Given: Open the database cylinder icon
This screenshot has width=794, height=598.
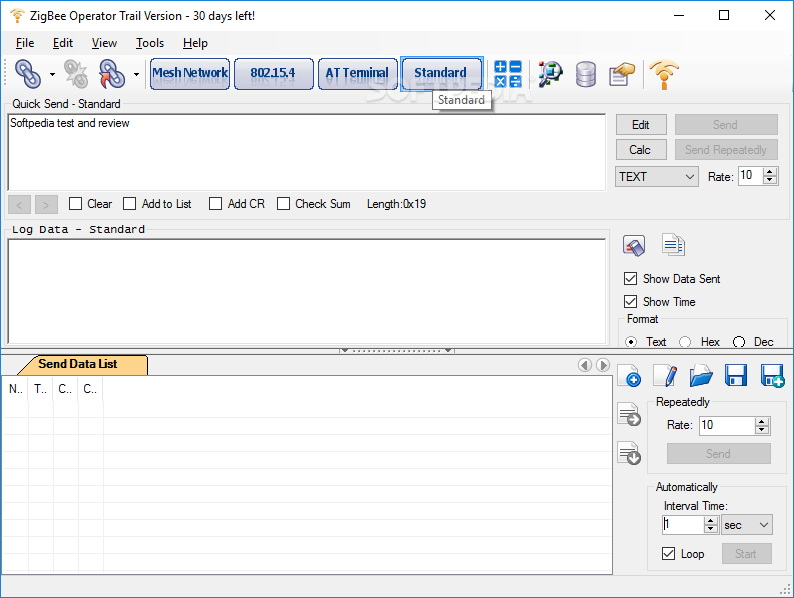Looking at the screenshot, I should tap(586, 74).
